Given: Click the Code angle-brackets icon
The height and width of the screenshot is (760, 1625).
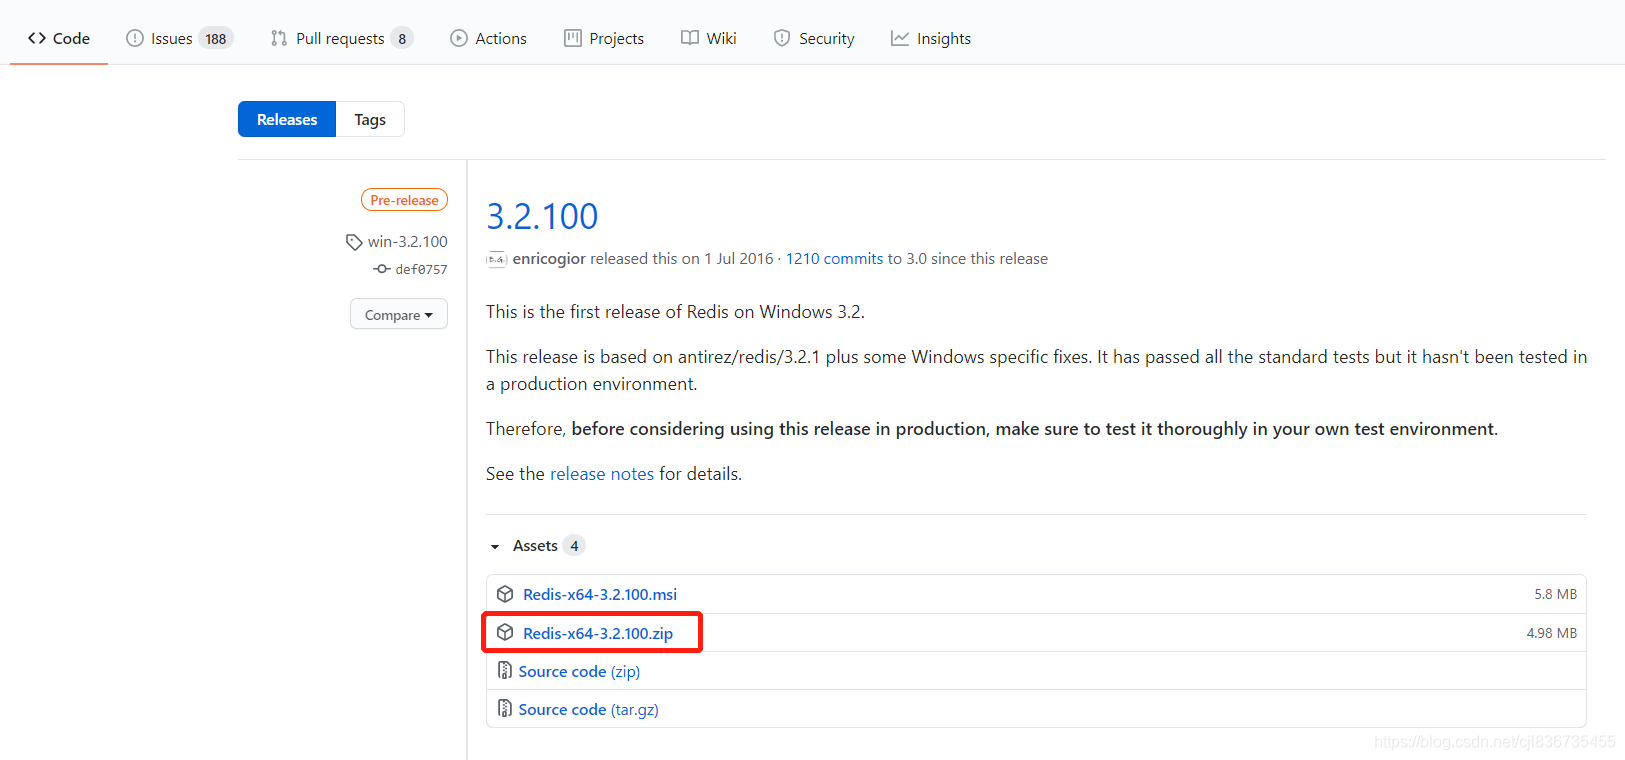Looking at the screenshot, I should coord(37,38).
